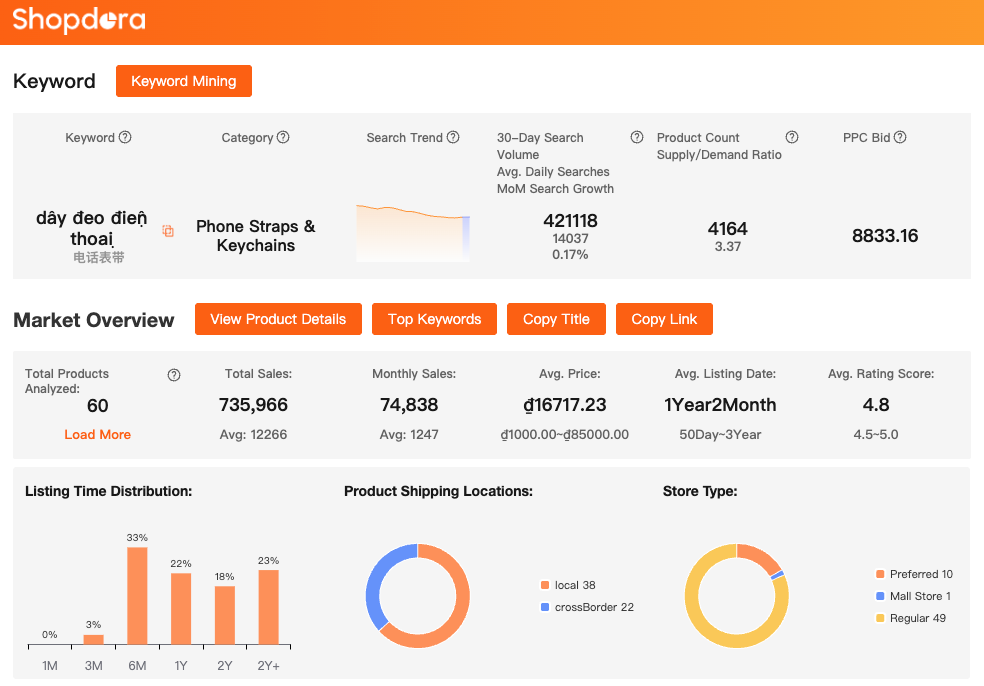
Task: Toggle the Mall Store legend entry
Action: coord(913,596)
